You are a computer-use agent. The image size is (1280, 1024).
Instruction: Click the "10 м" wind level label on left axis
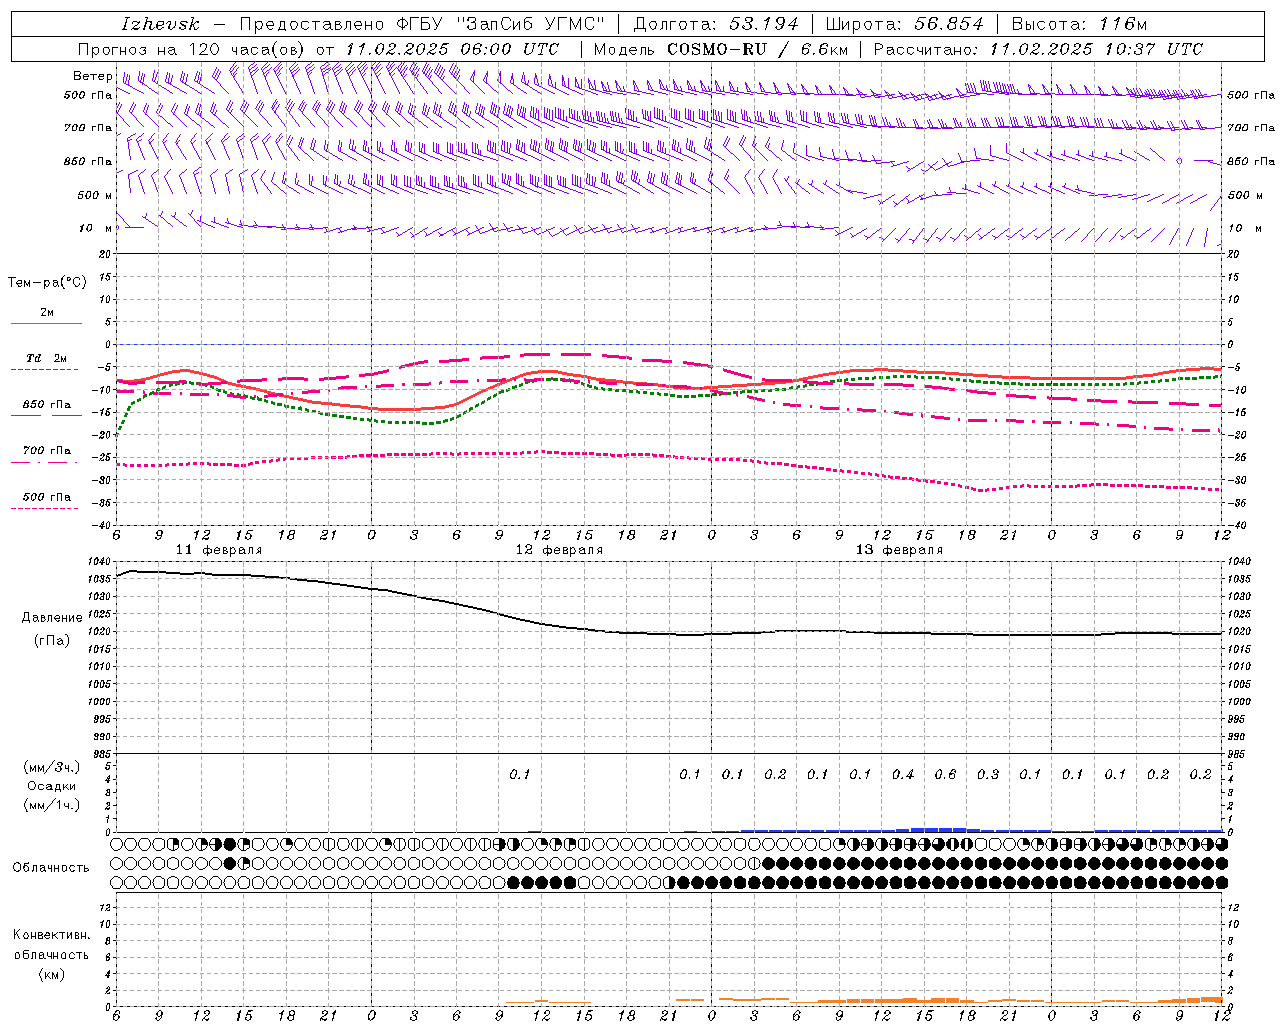pos(95,228)
